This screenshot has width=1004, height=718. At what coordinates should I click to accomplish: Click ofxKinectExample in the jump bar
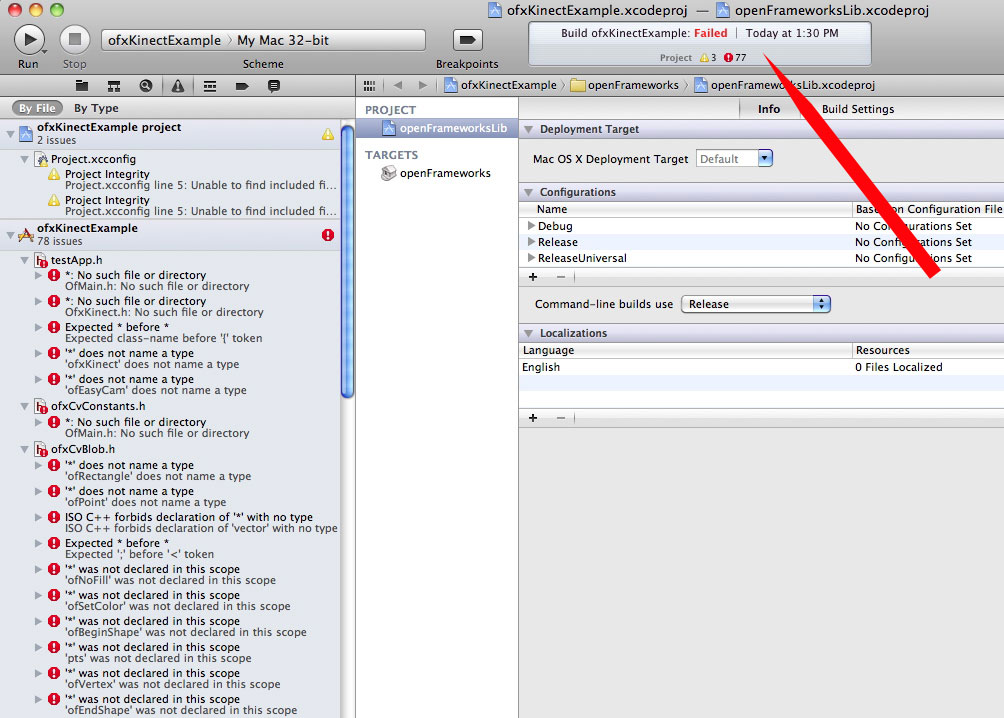pyautogui.click(x=501, y=85)
